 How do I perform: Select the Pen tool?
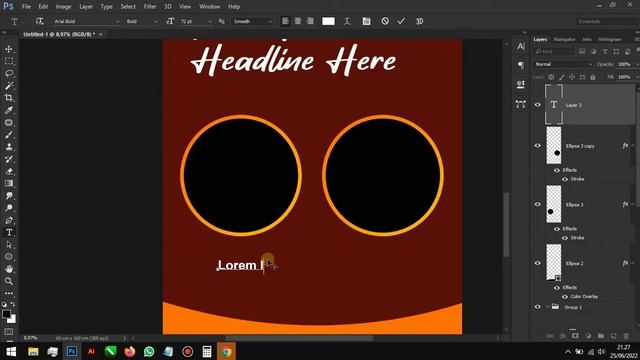click(x=9, y=220)
